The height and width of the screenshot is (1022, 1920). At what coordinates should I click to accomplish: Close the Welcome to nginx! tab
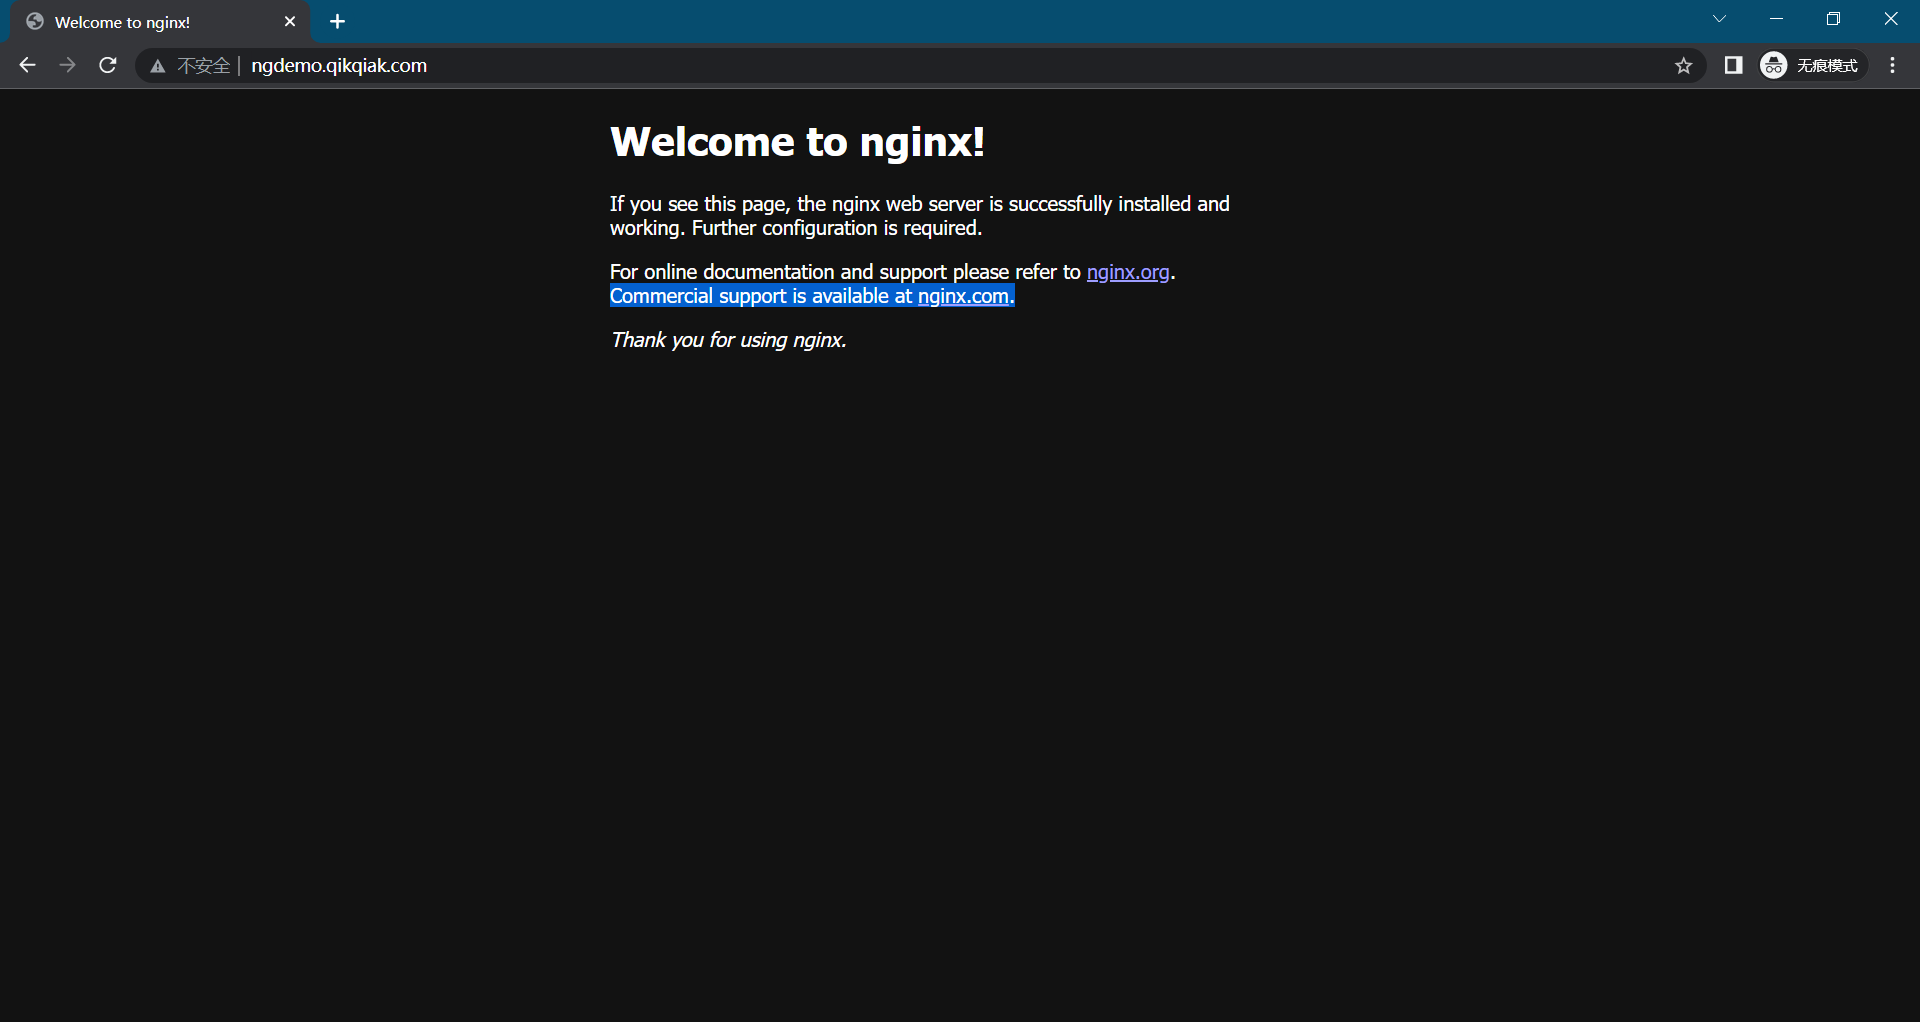290,22
